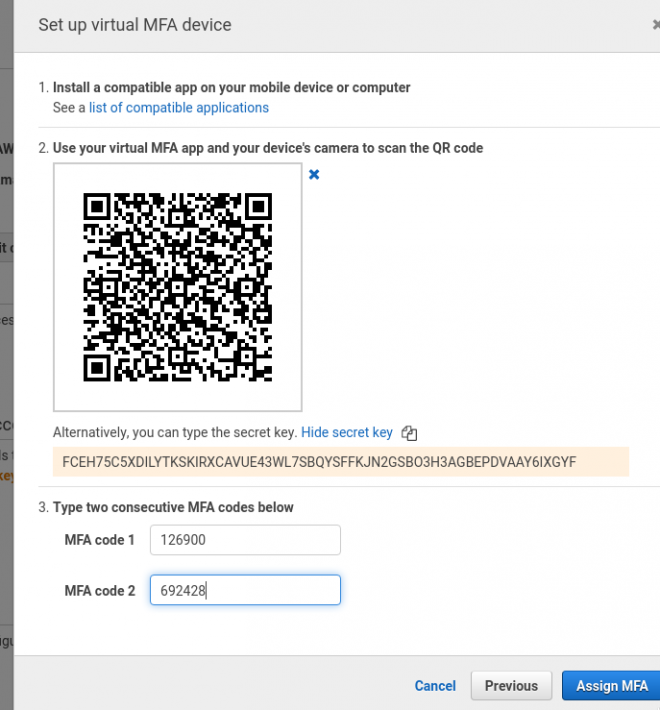The height and width of the screenshot is (710, 660).
Task: Select the displayed secret key text
Action: pos(319,462)
